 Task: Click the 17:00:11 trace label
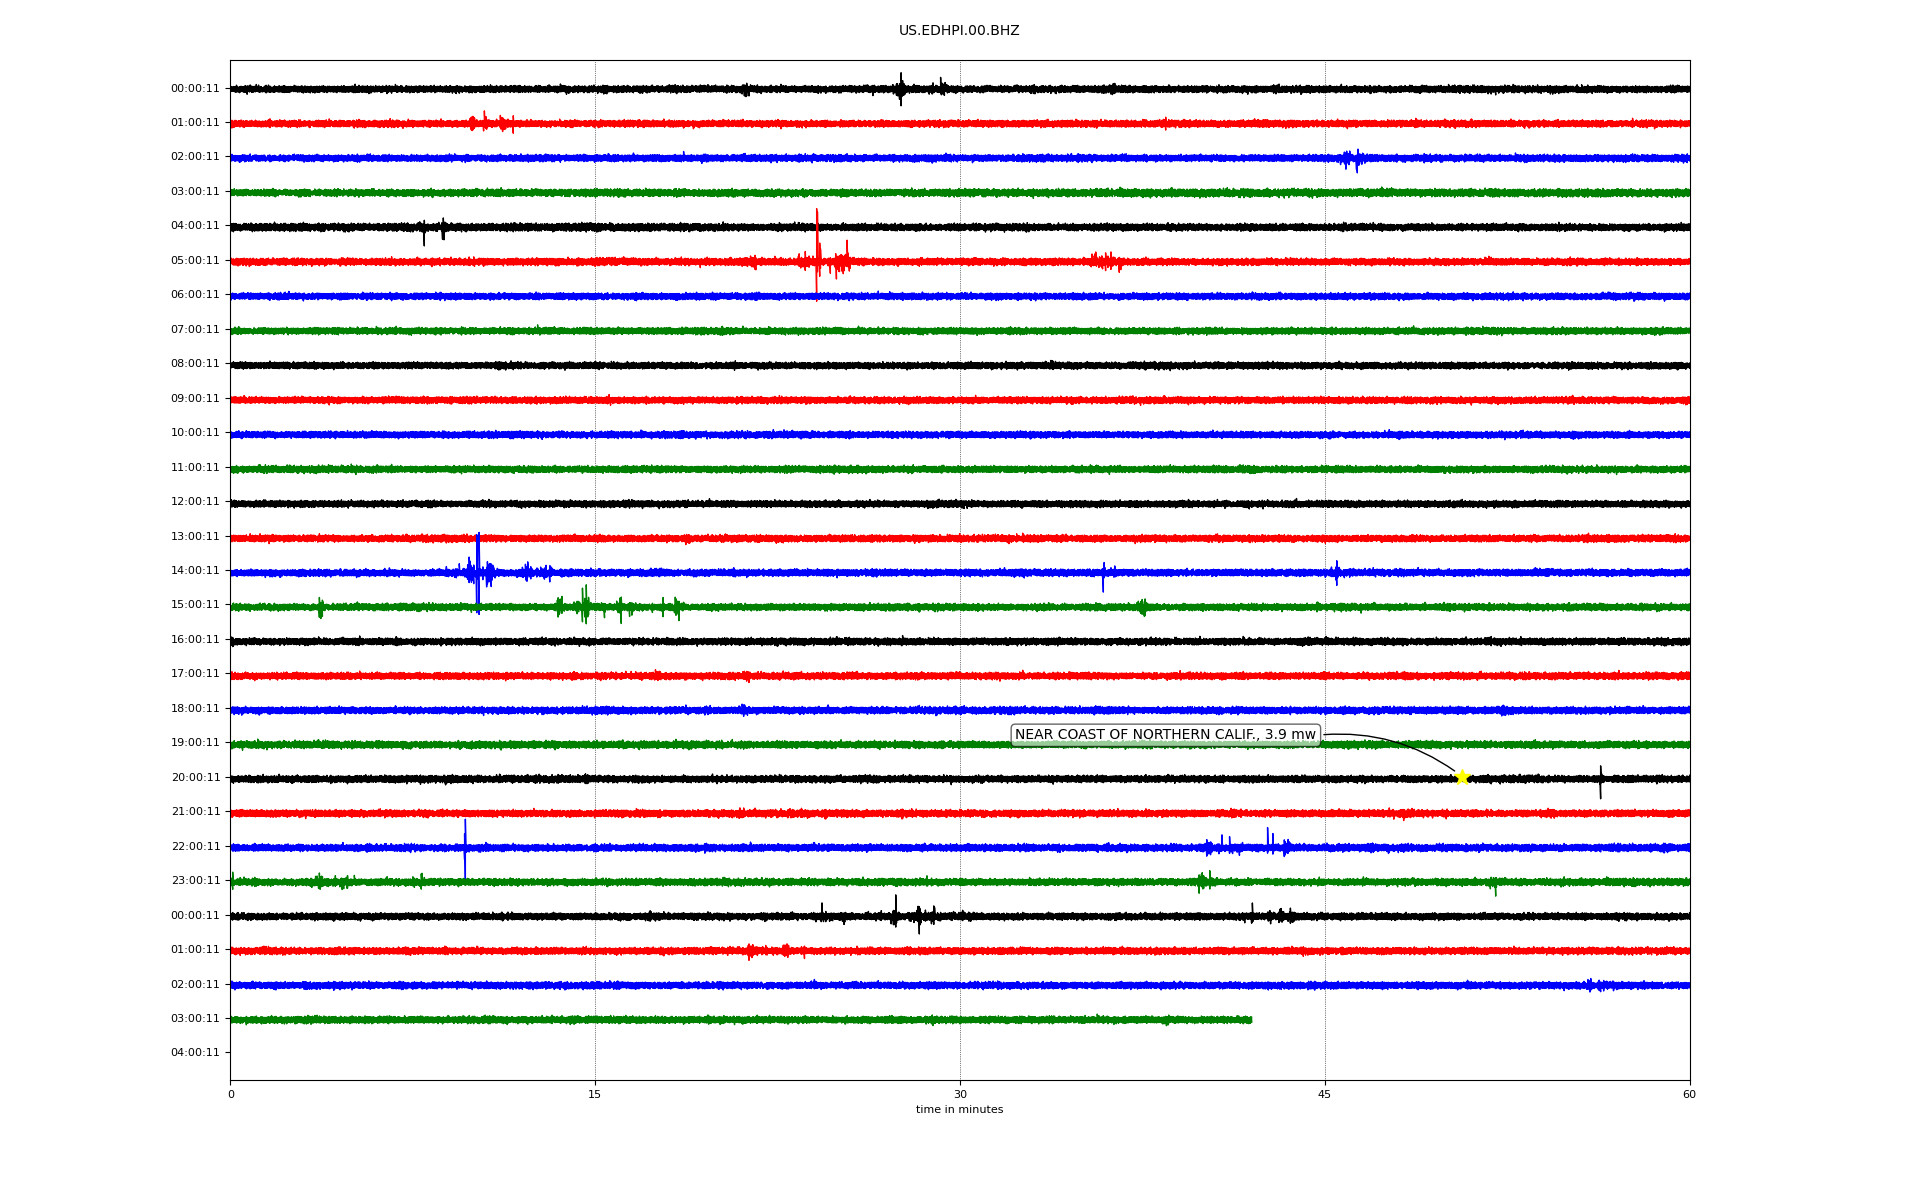click(x=195, y=674)
